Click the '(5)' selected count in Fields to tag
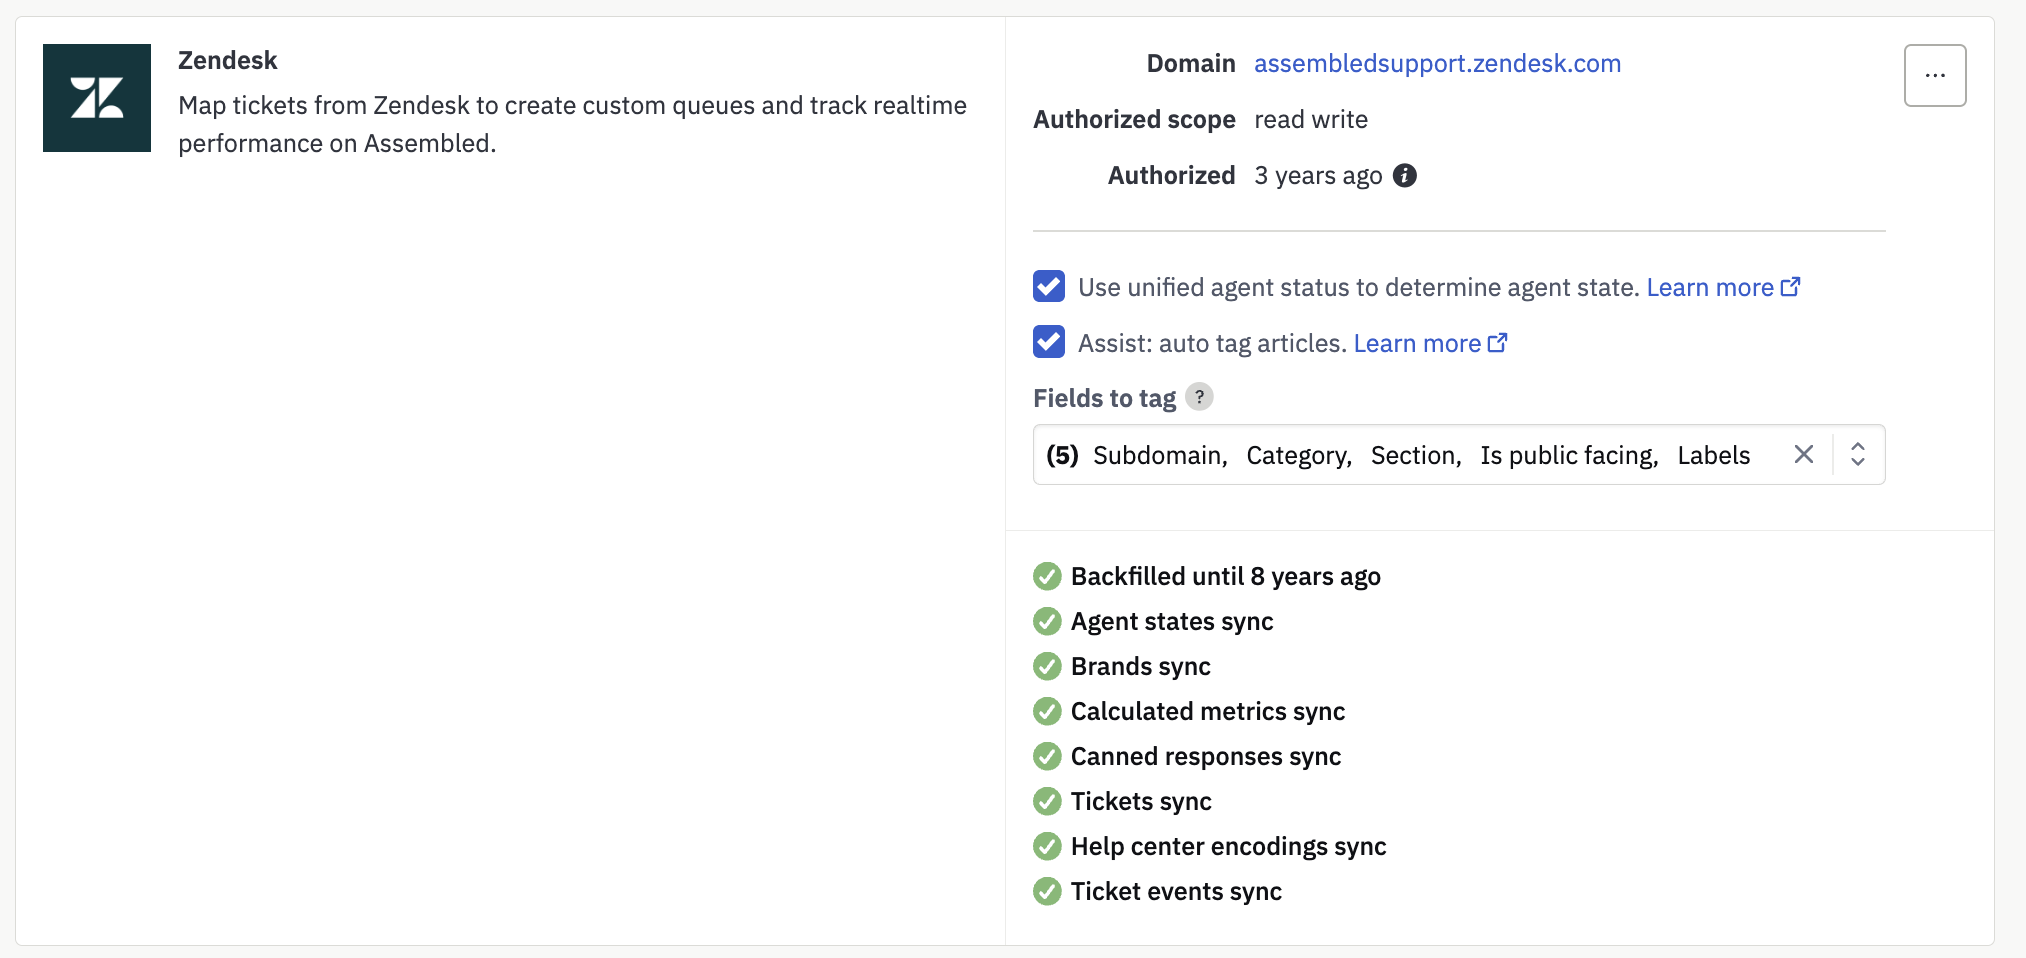Viewport: 2026px width, 958px height. coord(1062,455)
